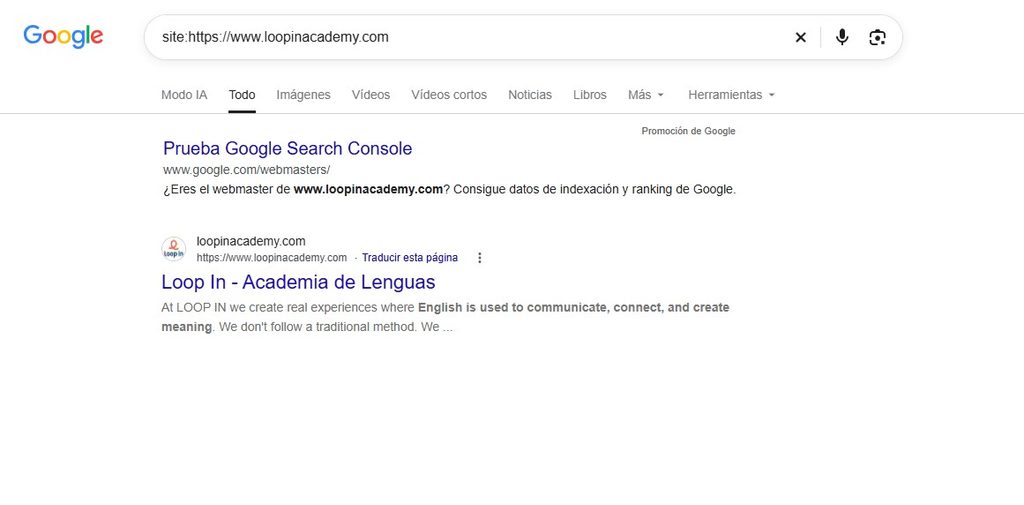1024x505 pixels.
Task: Open the Imágenes tab
Action: point(303,95)
